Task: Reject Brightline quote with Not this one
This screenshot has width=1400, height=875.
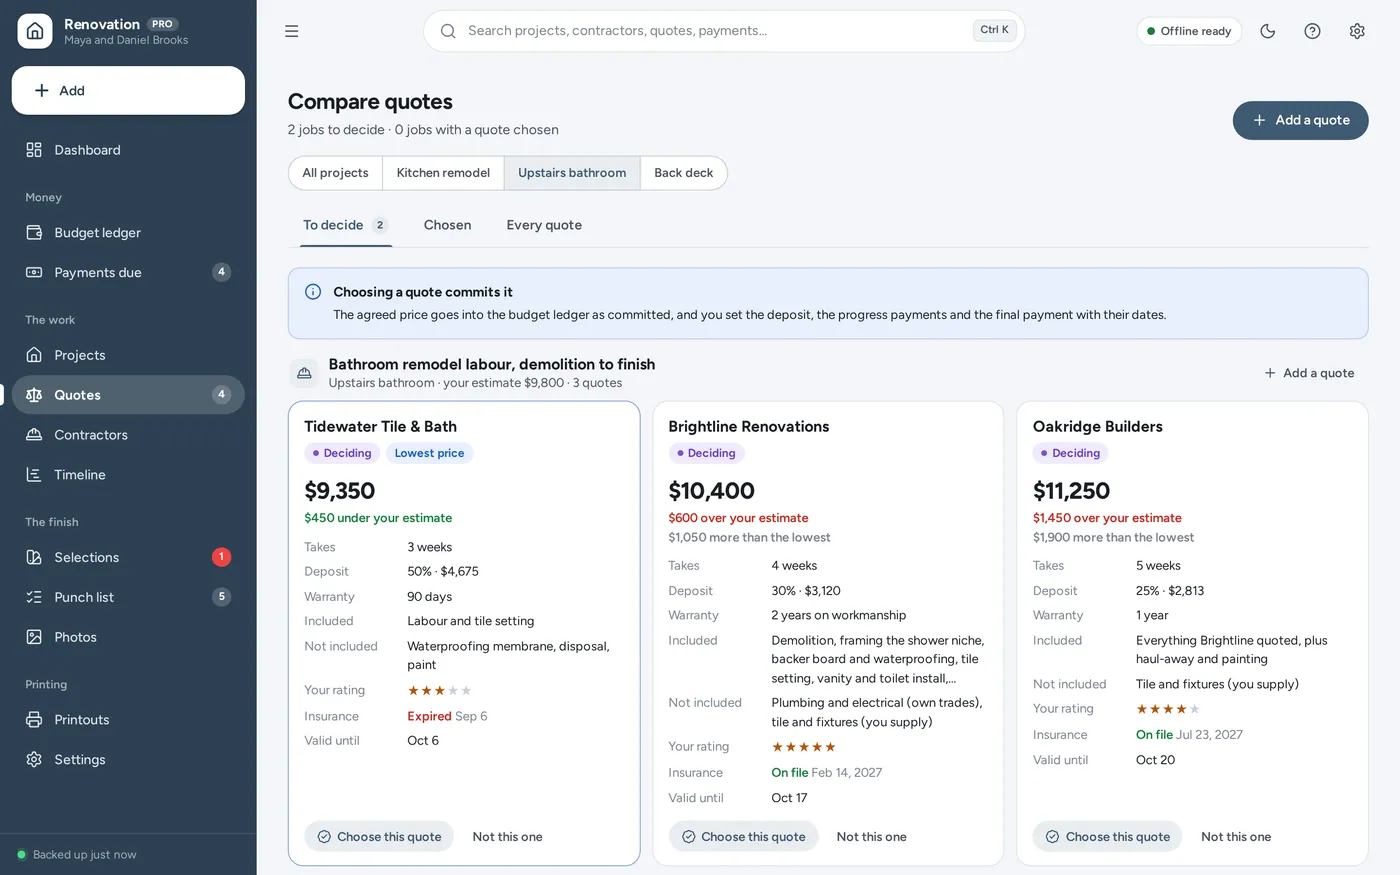Action: [x=871, y=837]
